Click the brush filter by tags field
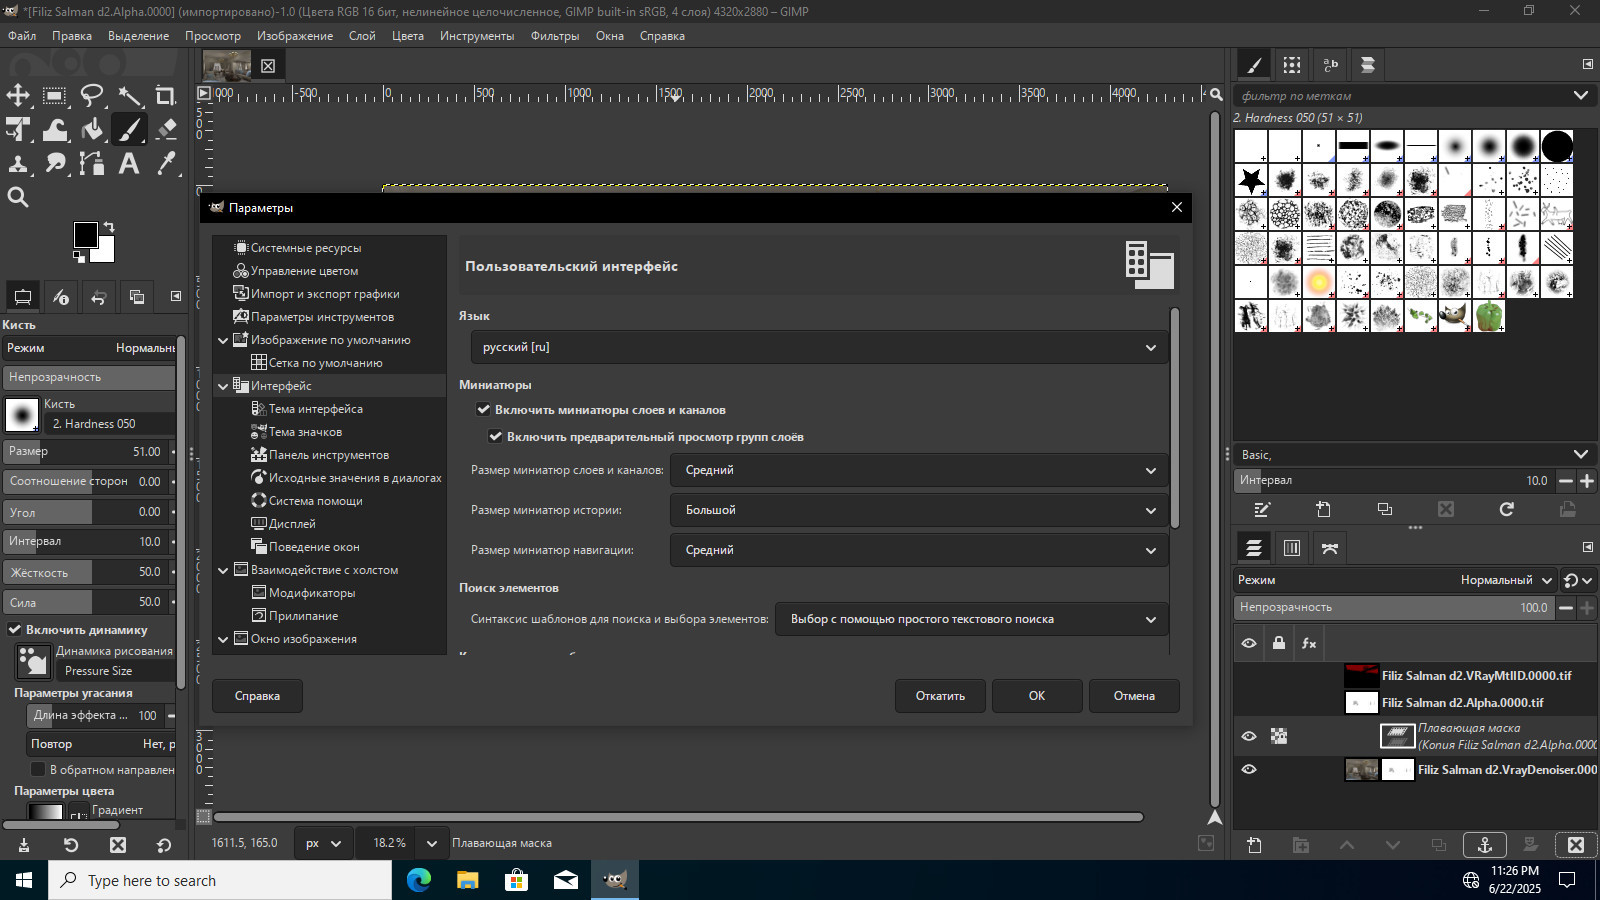 (1414, 96)
